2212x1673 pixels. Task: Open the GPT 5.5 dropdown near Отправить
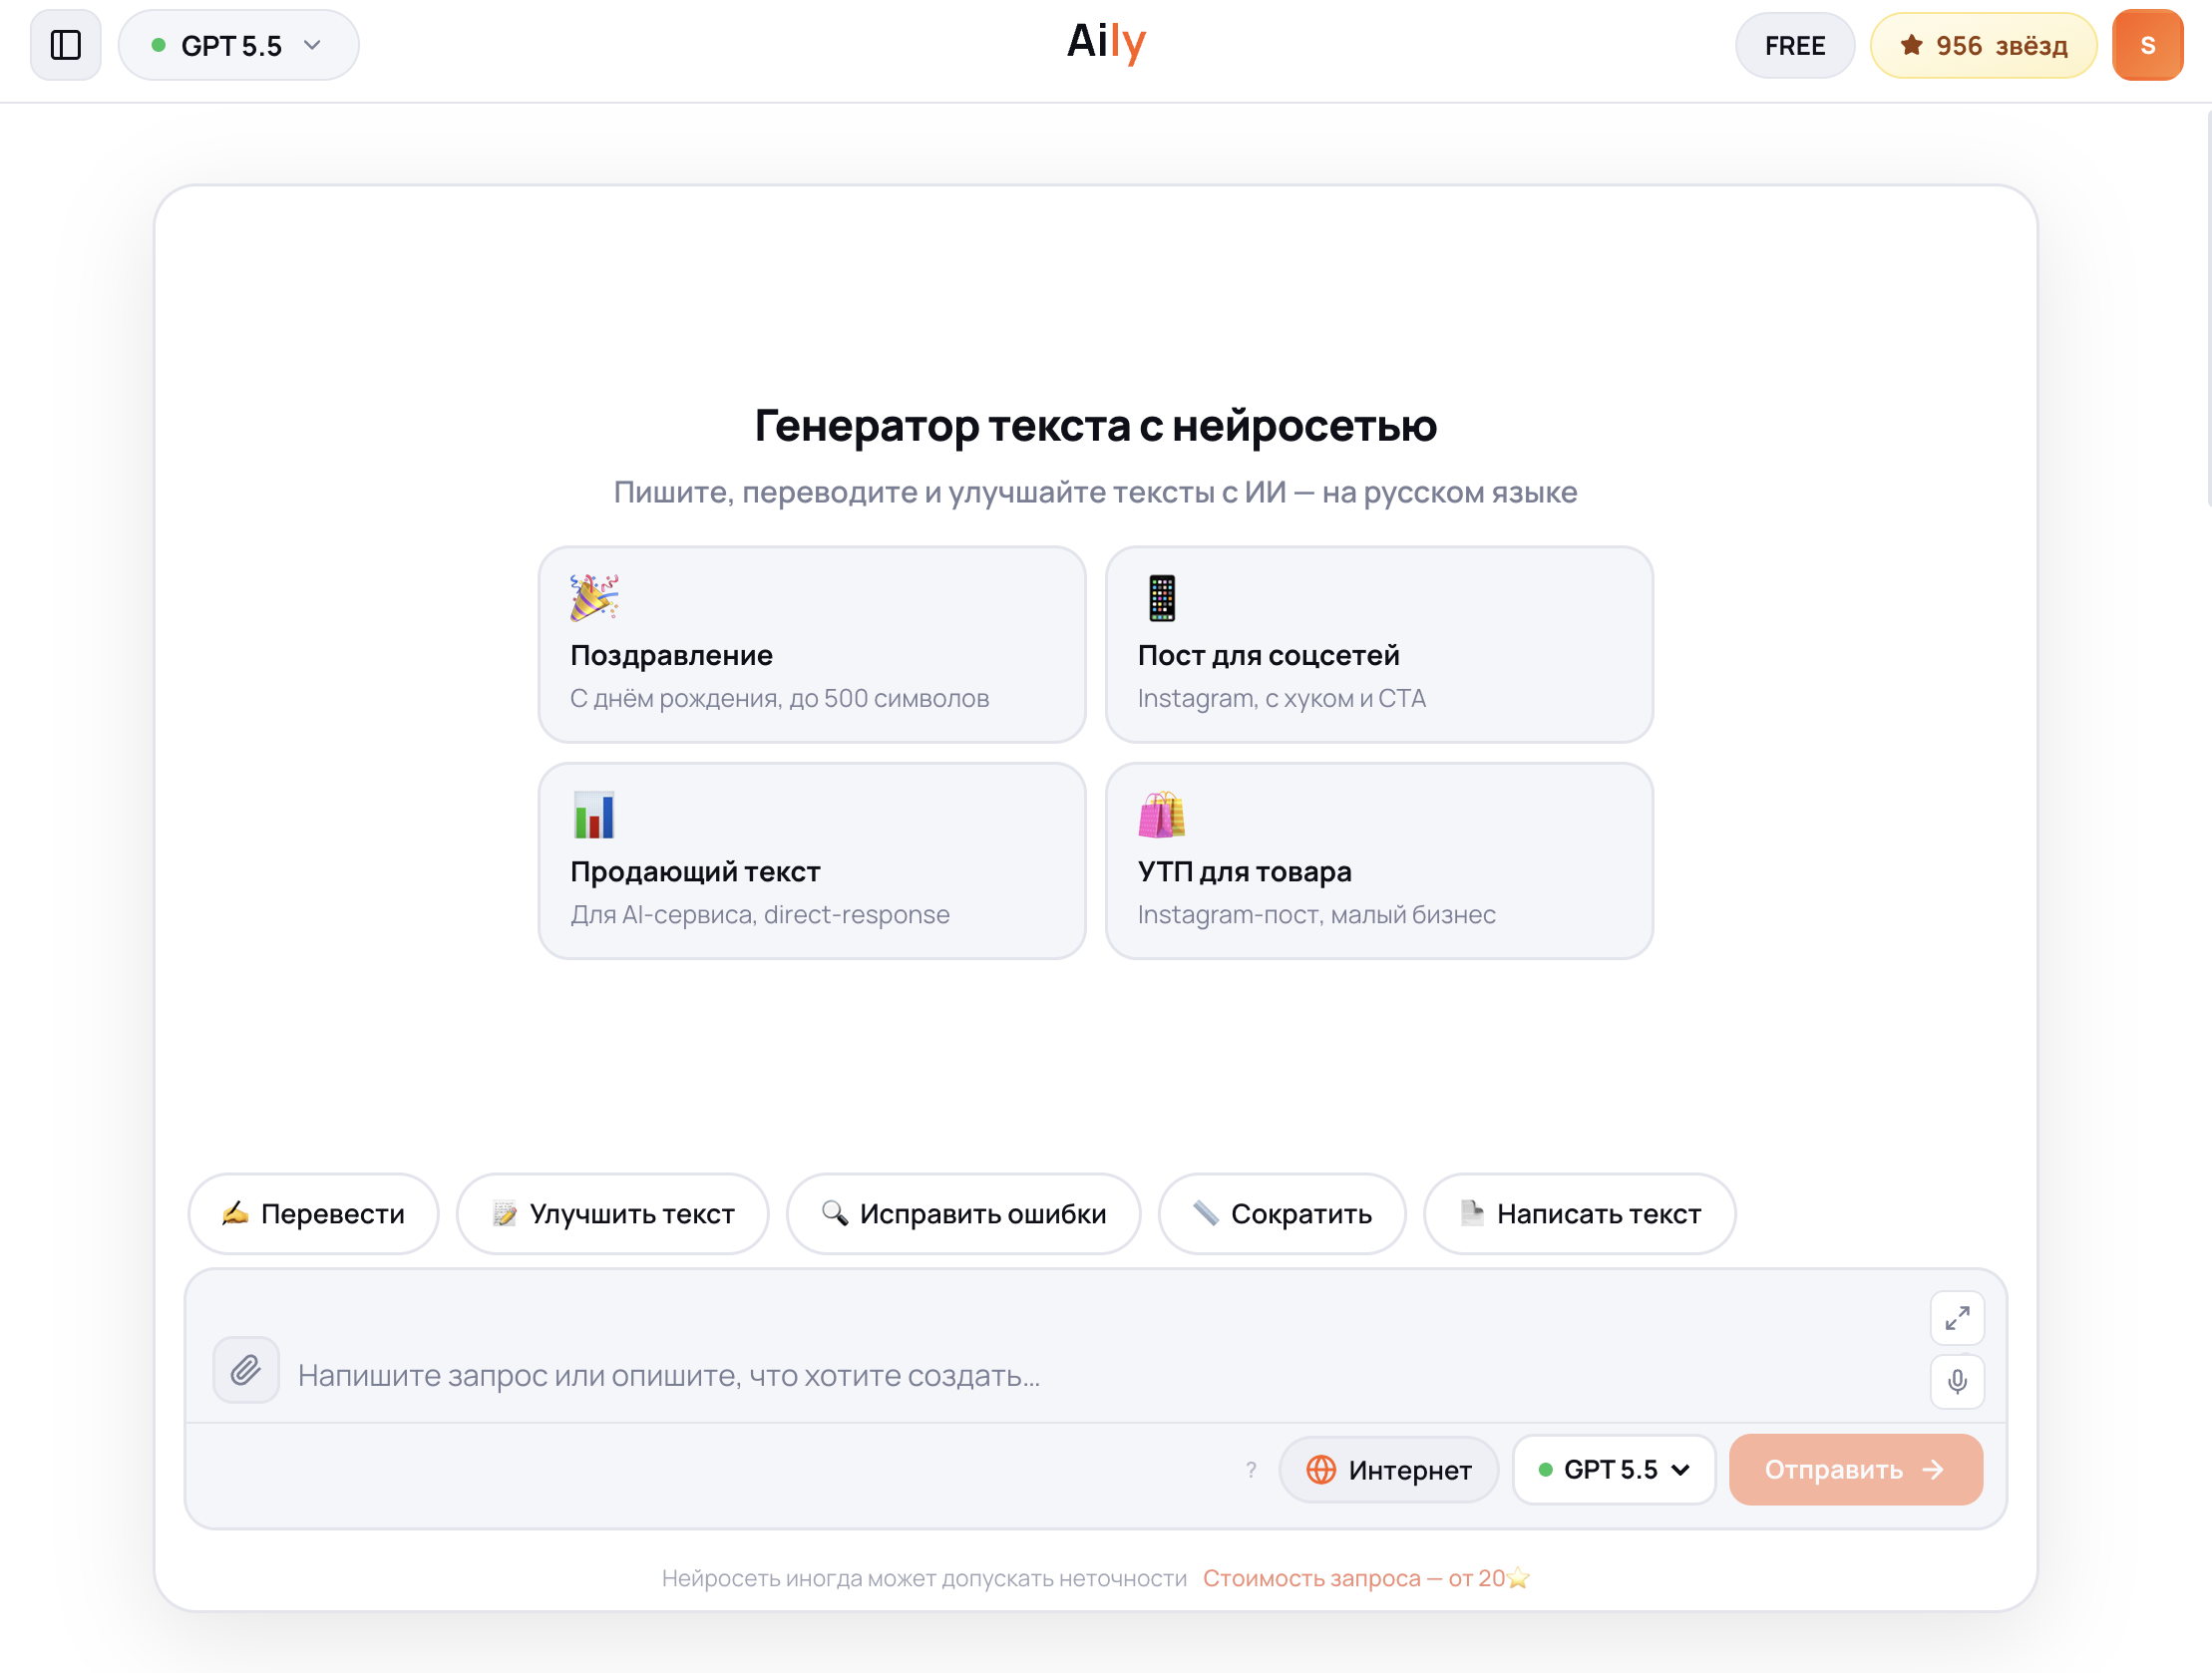(1613, 1469)
